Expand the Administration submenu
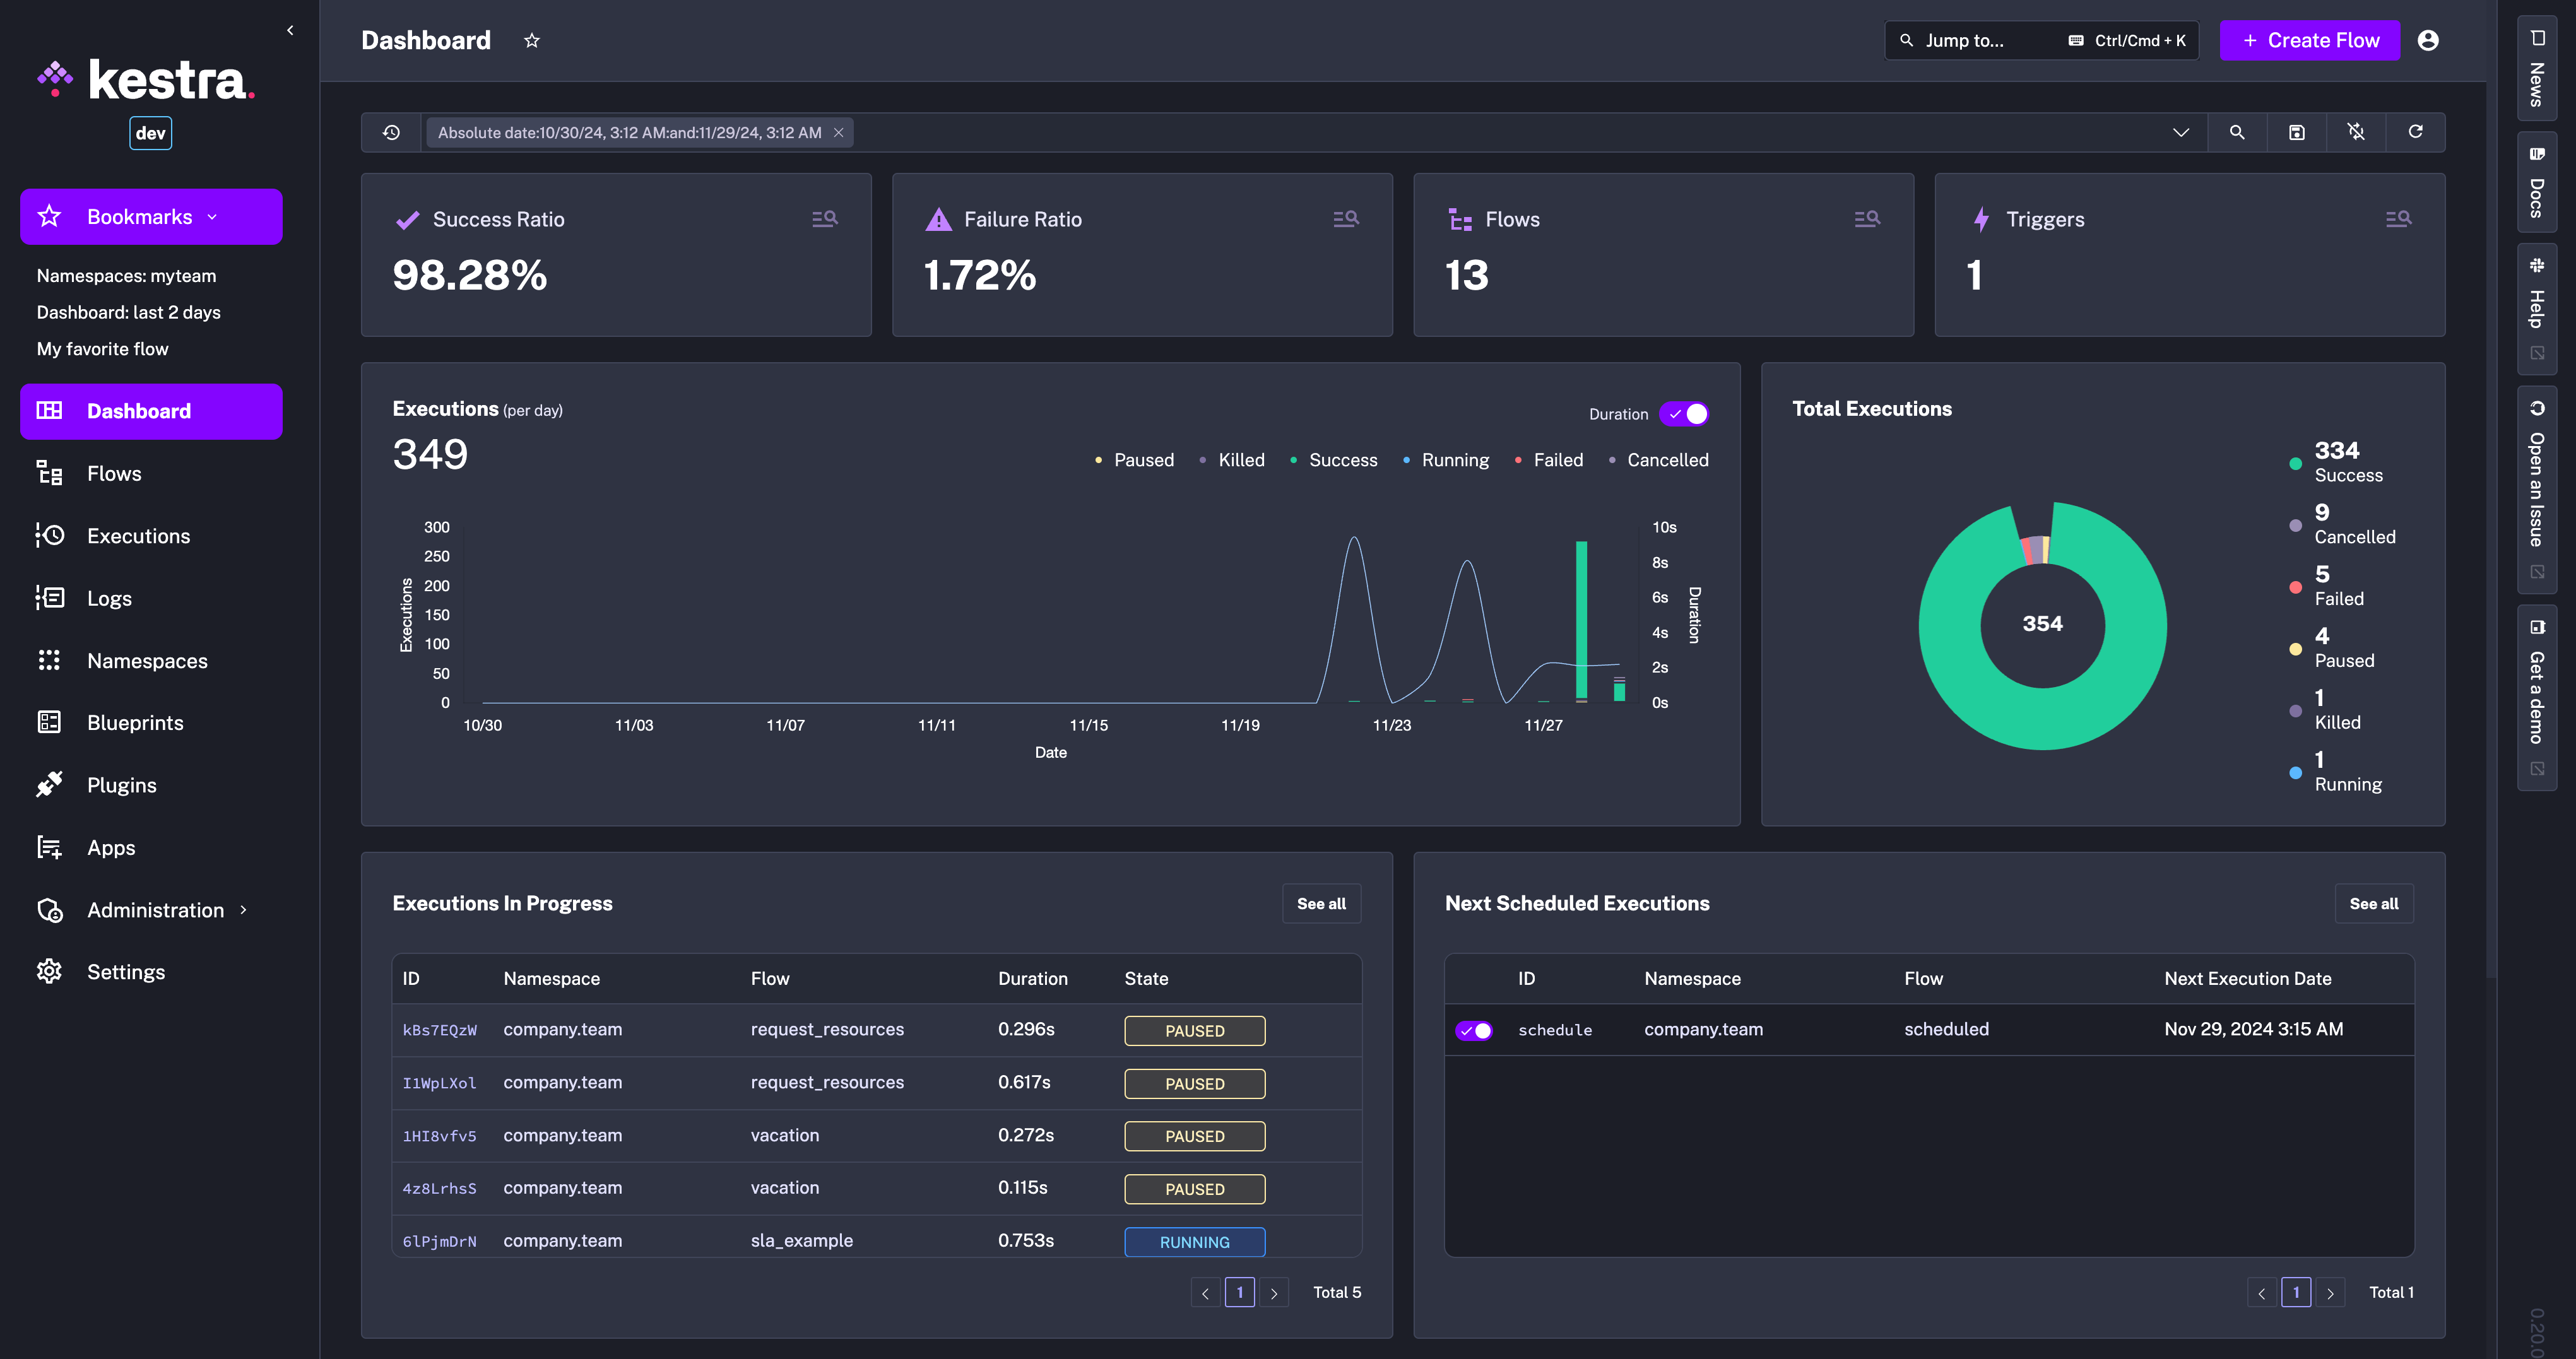Screen dimensions: 2576x1359 click(155, 910)
